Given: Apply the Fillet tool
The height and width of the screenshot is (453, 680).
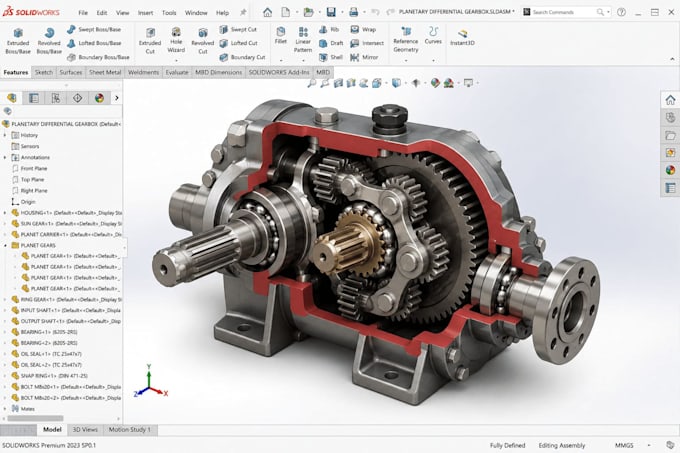Looking at the screenshot, I should pyautogui.click(x=281, y=36).
